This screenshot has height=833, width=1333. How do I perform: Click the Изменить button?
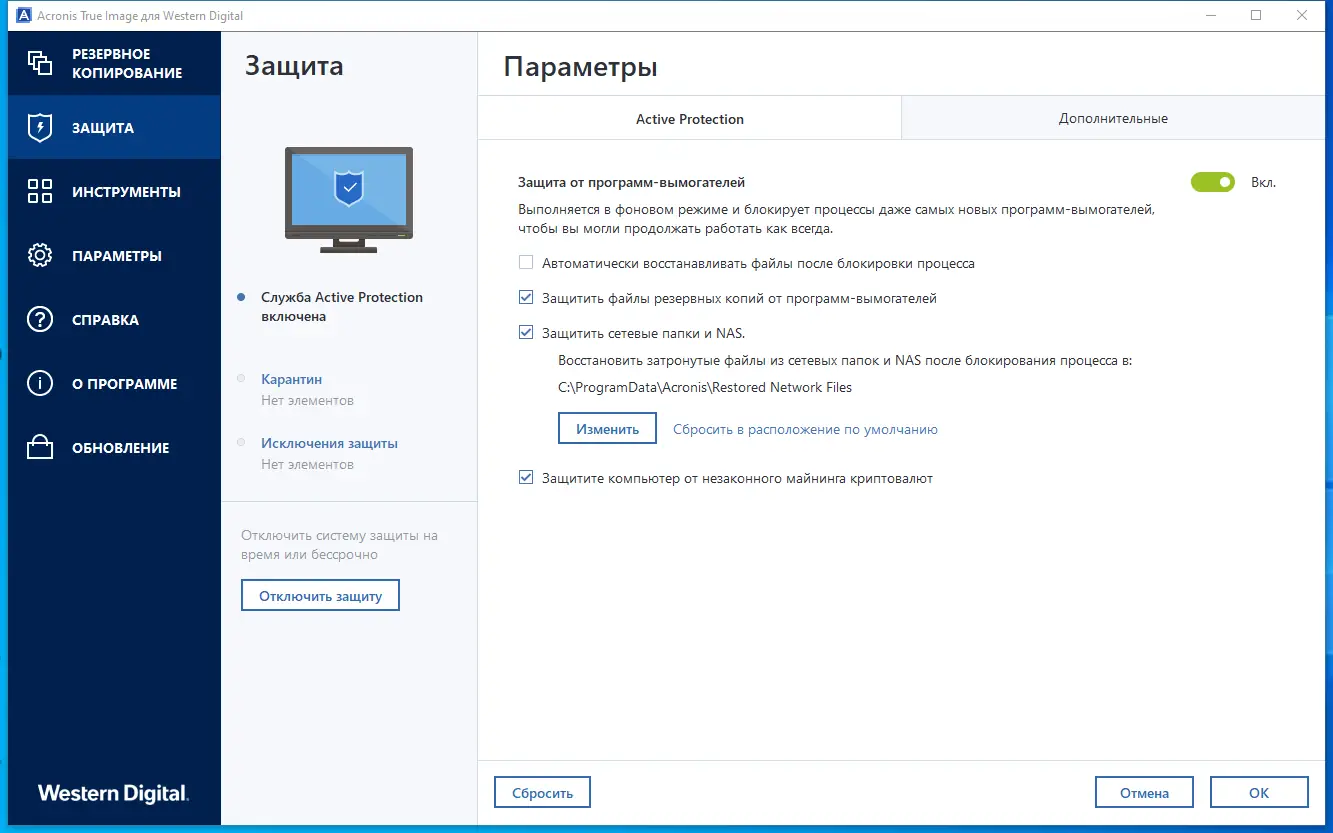(x=606, y=428)
